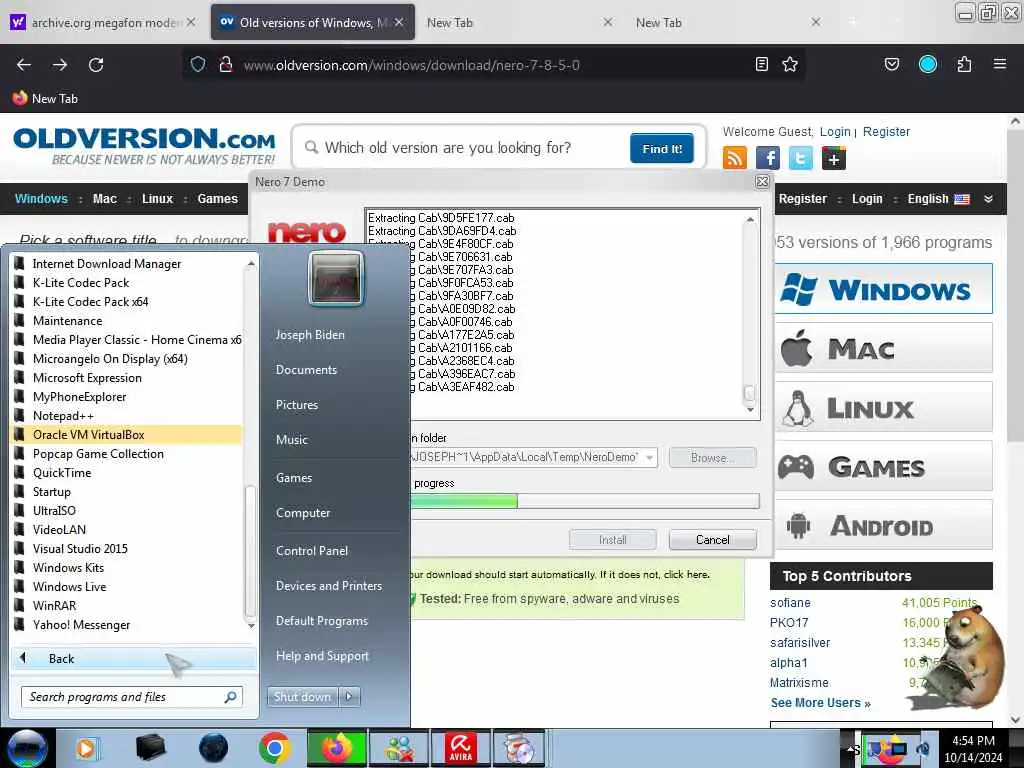This screenshot has width=1024, height=768.
Task: Open the Twitter icon on OldVersion
Action: [x=801, y=158]
